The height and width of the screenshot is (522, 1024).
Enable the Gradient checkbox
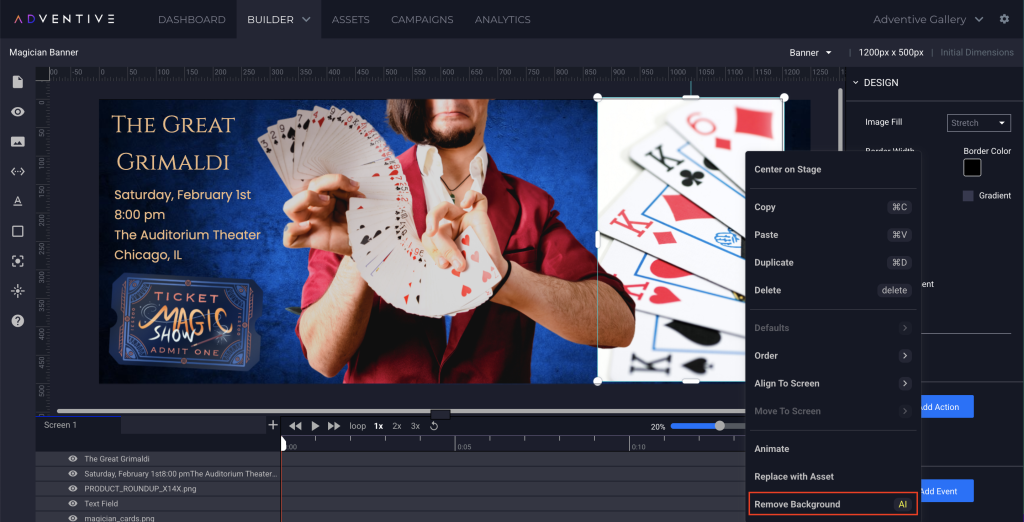968,196
